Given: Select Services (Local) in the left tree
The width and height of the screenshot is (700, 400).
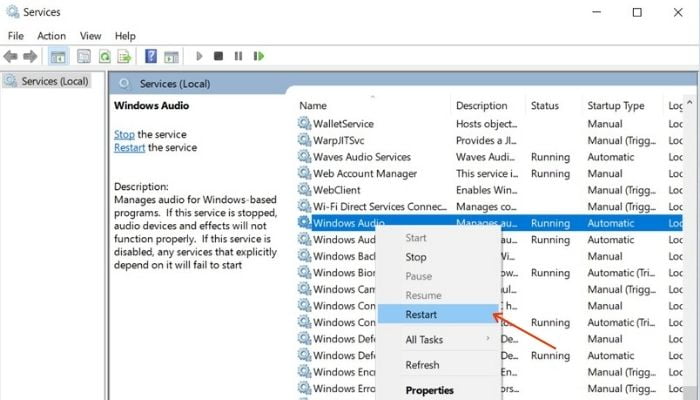Looking at the screenshot, I should click(46, 81).
